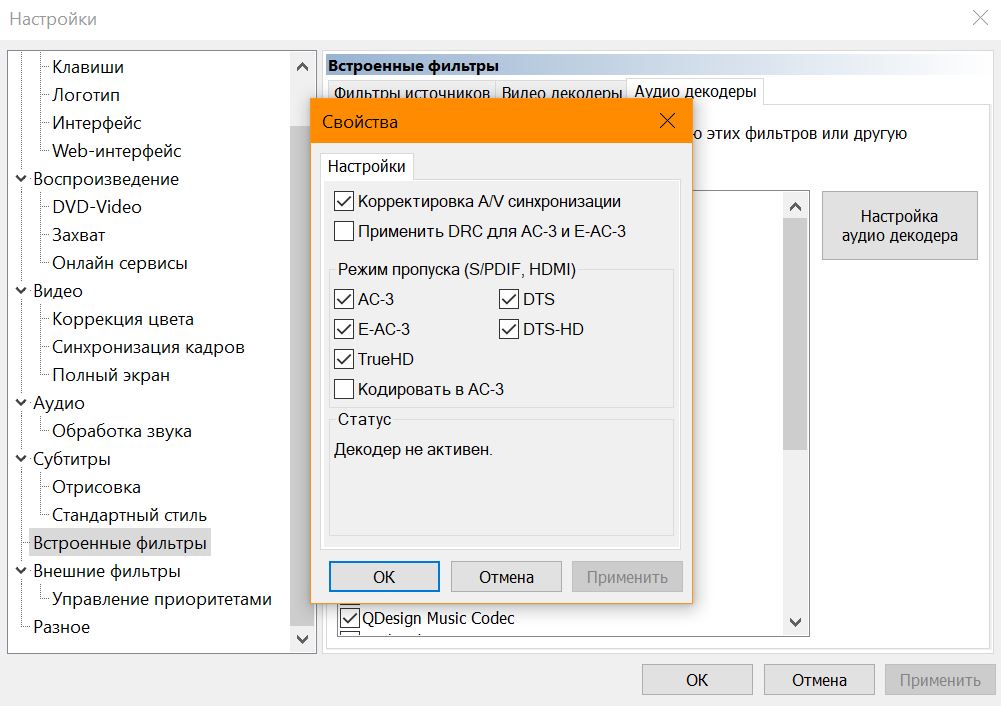Enable Кодировать в AC-3 checkbox
Viewport: 1001px width, 706px height.
click(x=344, y=389)
